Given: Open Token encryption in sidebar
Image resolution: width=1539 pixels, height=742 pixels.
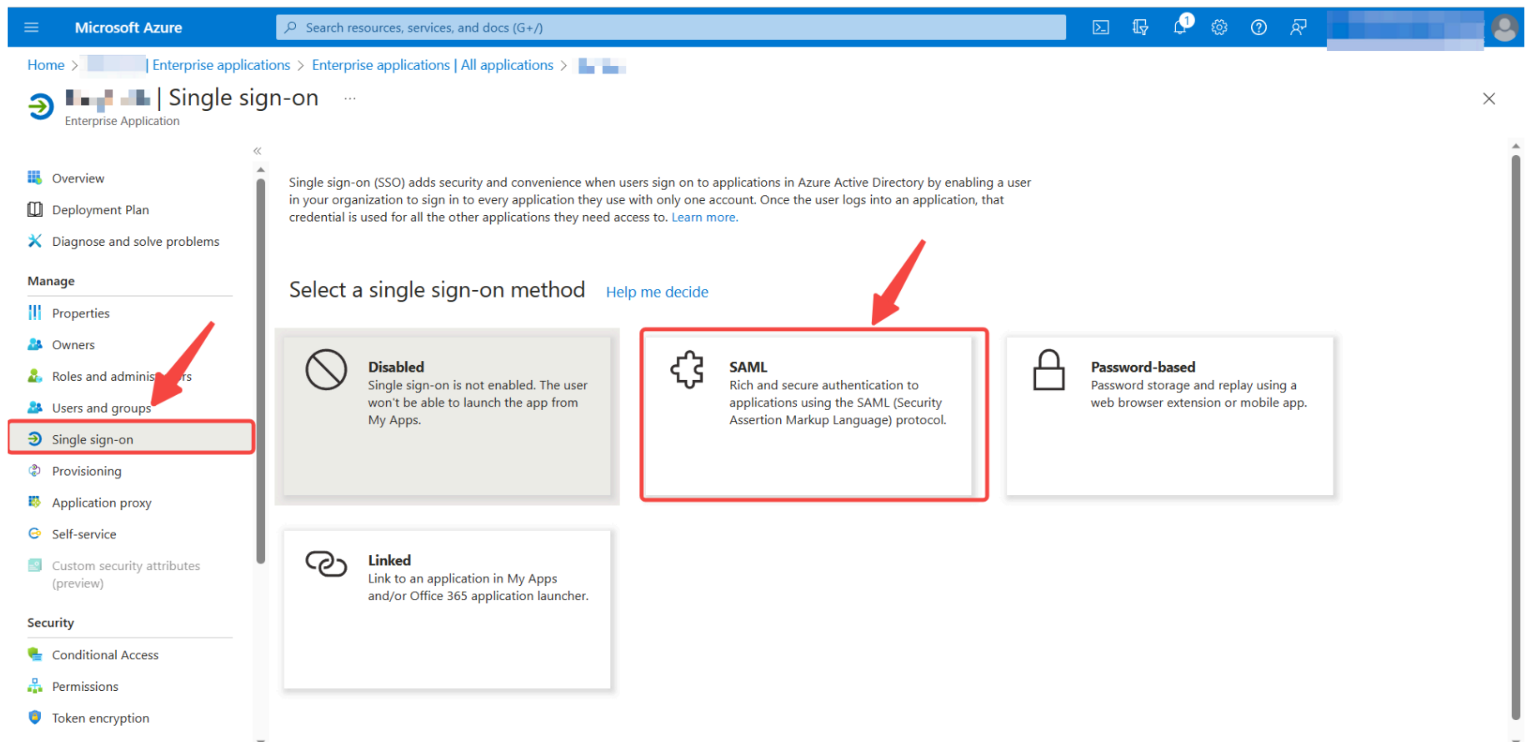Looking at the screenshot, I should pyautogui.click(x=100, y=718).
